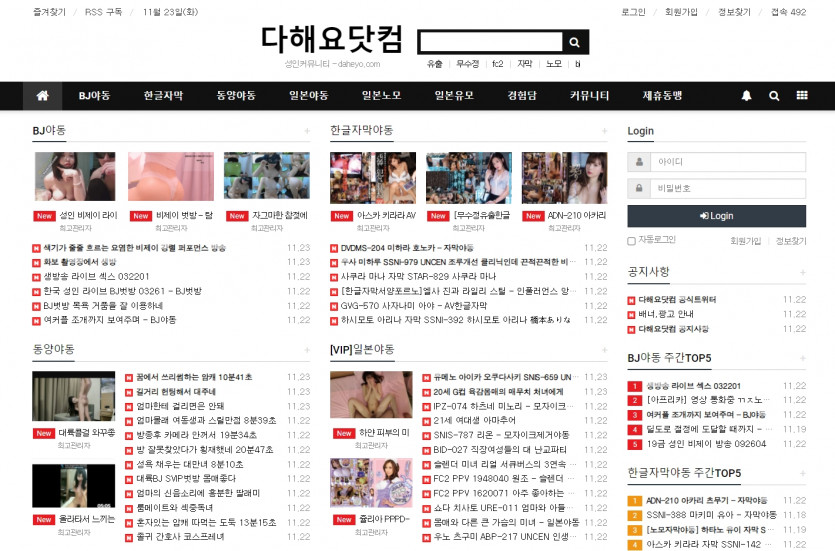The width and height of the screenshot is (835, 551).
Task: Open the 커뮤니티 menu item
Action: (589, 96)
